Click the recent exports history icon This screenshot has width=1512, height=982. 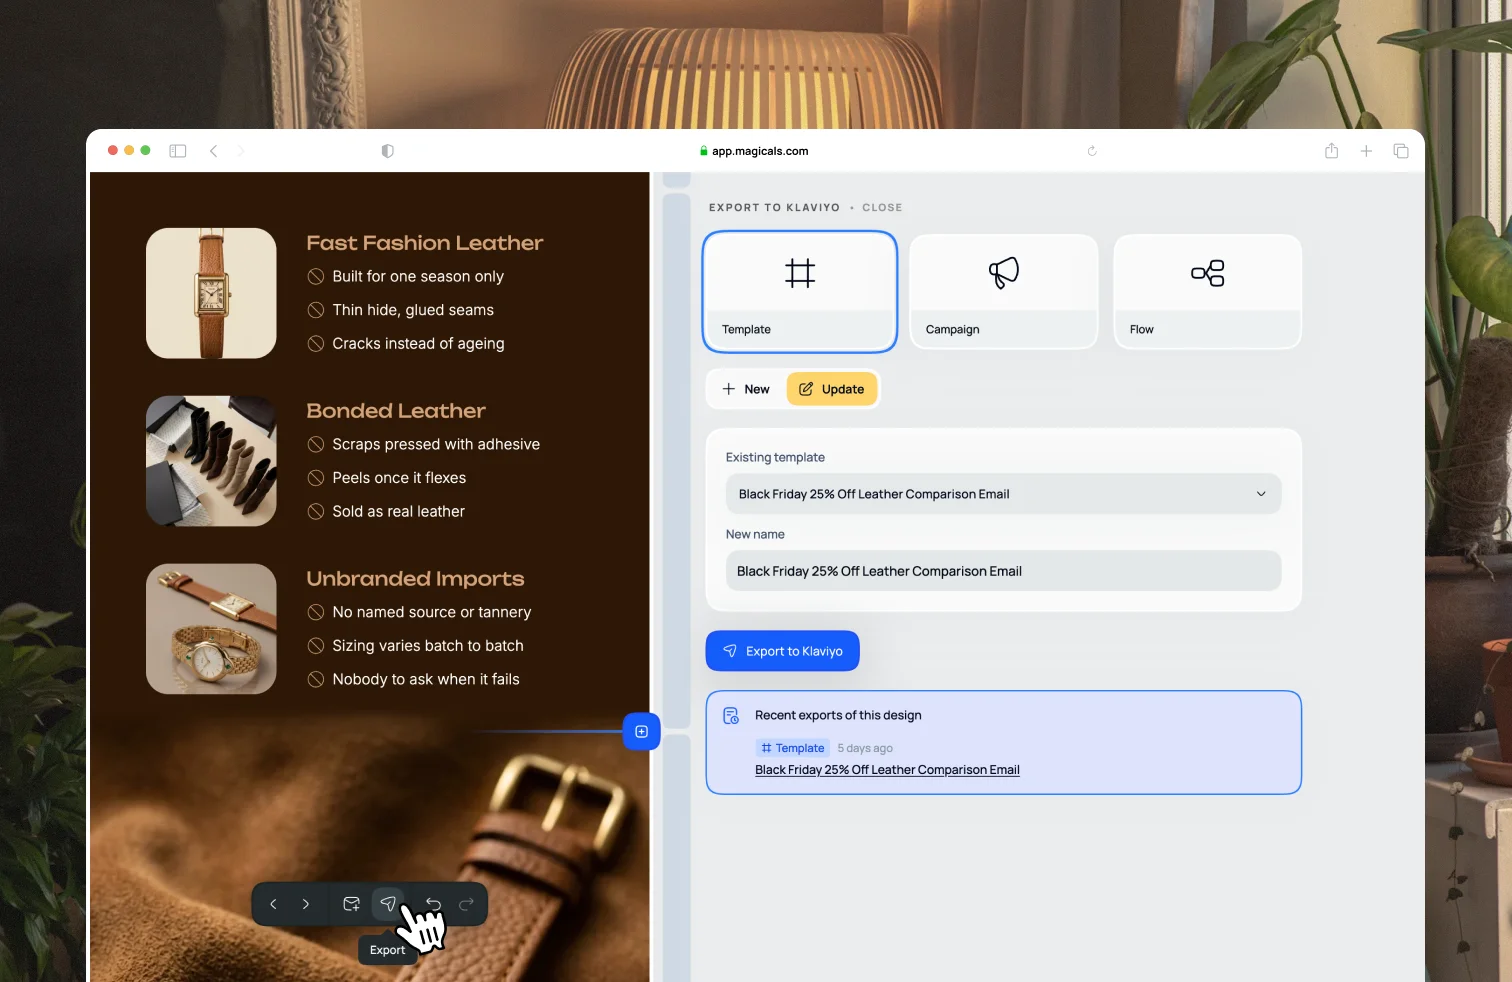[731, 716]
